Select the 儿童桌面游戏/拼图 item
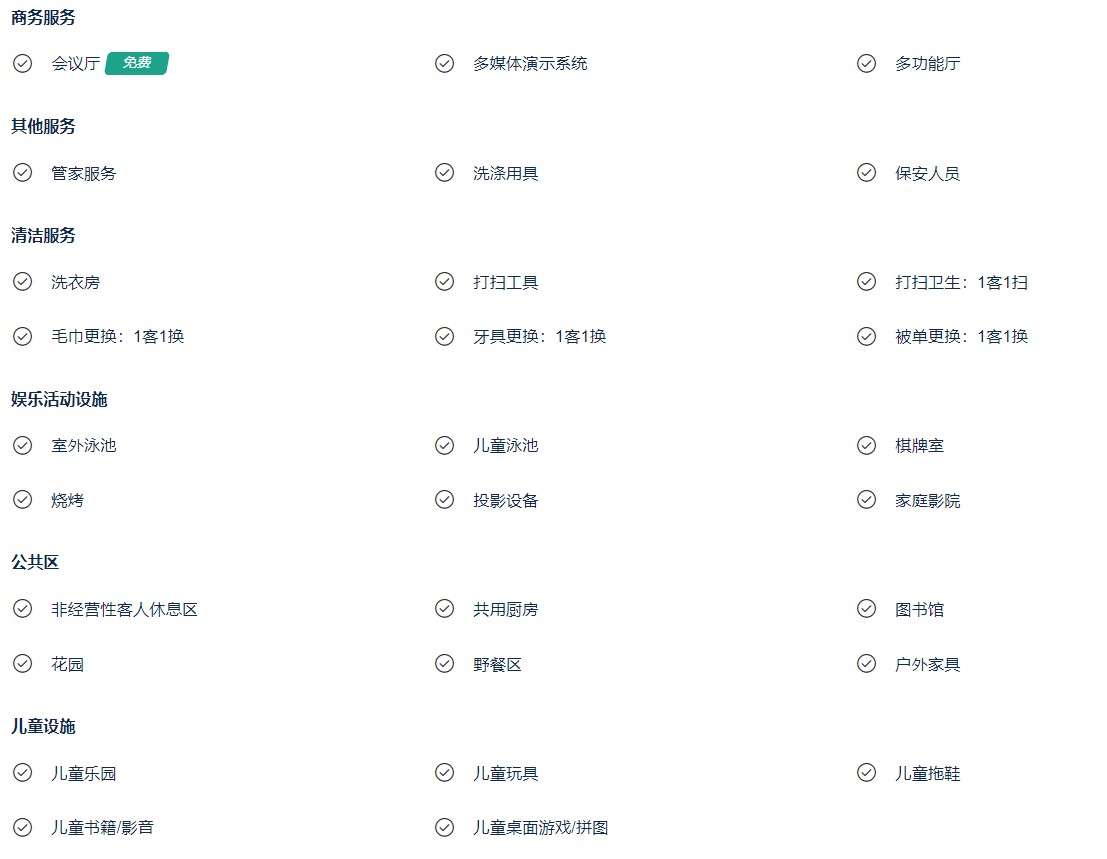This screenshot has width=1107, height=859. [x=541, y=827]
